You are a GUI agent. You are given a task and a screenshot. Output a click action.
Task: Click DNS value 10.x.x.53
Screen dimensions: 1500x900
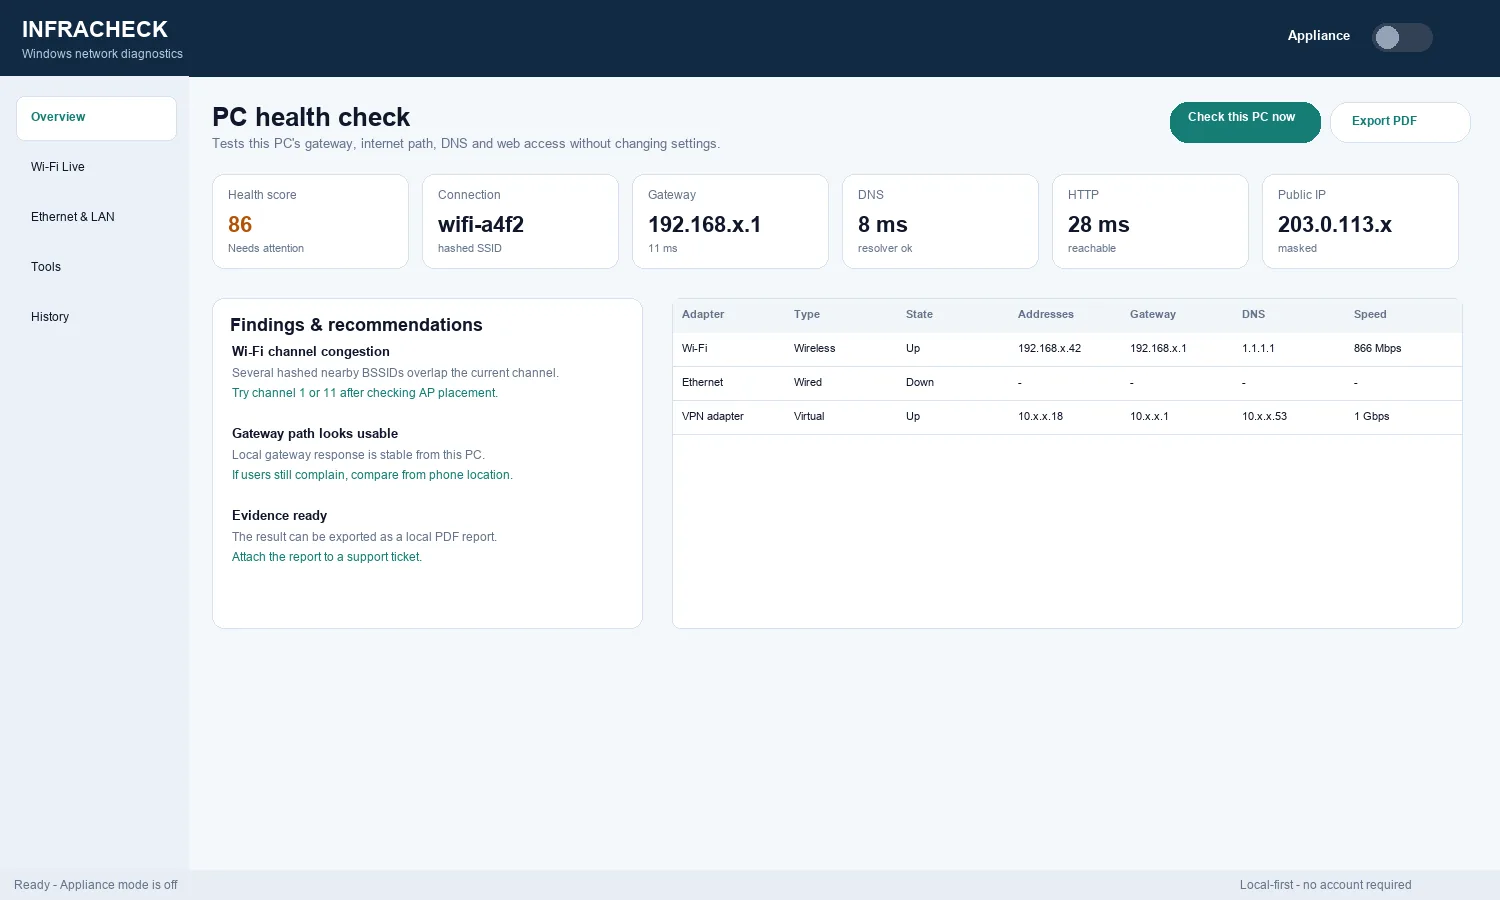[x=1265, y=416]
